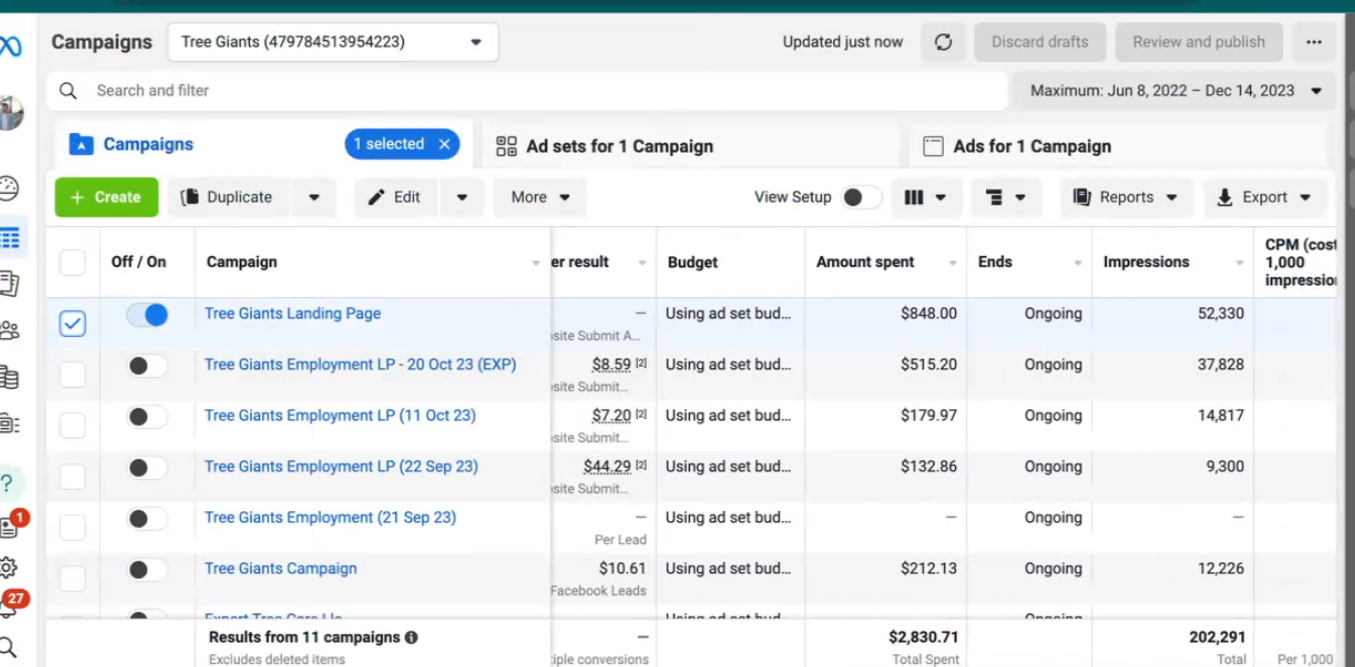
Task: Toggle the select-all checkbox in header
Action: [73, 262]
